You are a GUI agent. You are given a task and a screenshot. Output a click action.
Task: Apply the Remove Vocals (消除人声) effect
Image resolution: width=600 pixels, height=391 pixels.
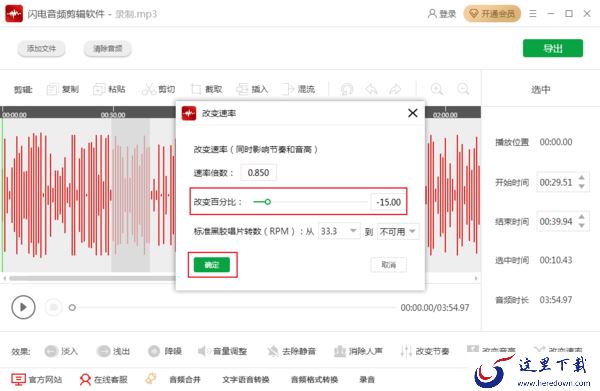[x=358, y=351]
